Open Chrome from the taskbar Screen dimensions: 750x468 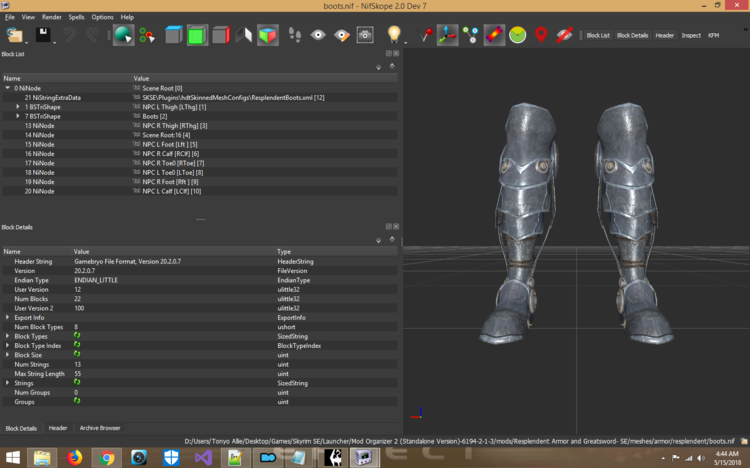pos(107,458)
